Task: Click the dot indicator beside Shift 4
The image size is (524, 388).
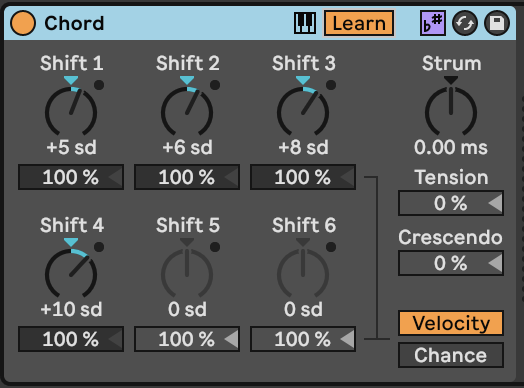Action: (x=99, y=247)
